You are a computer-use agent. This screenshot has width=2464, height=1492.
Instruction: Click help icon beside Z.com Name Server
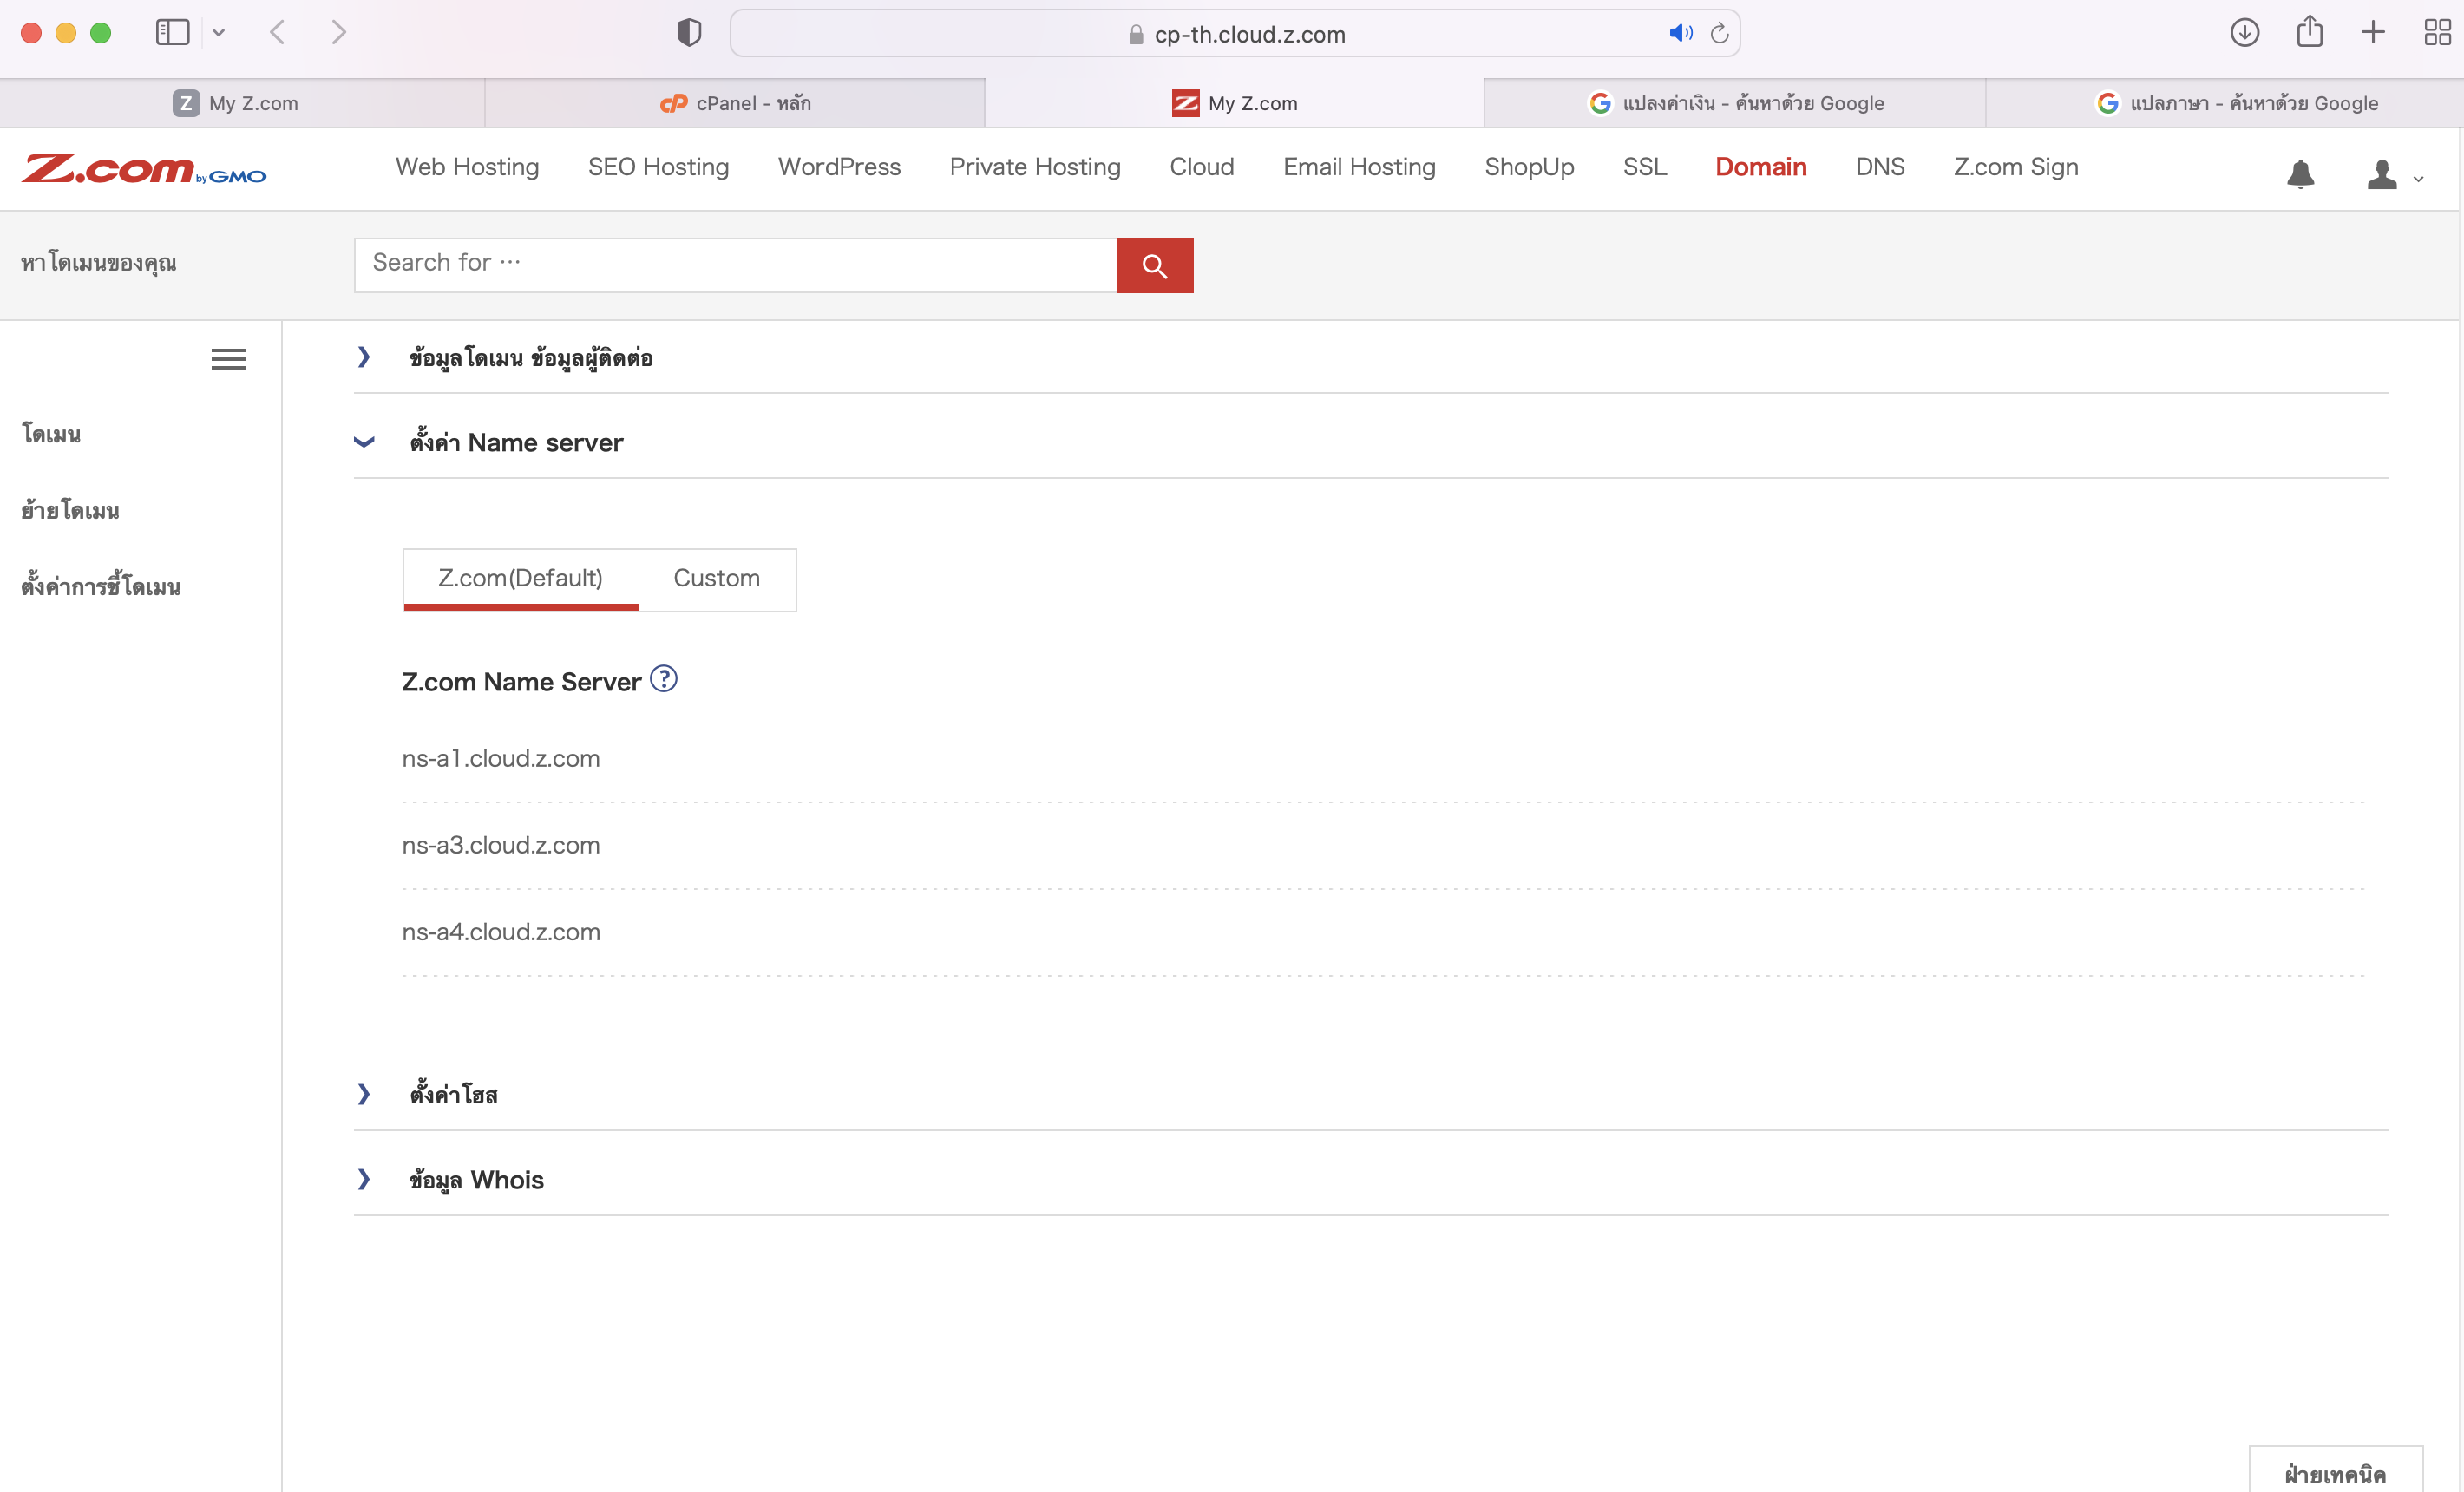point(663,679)
